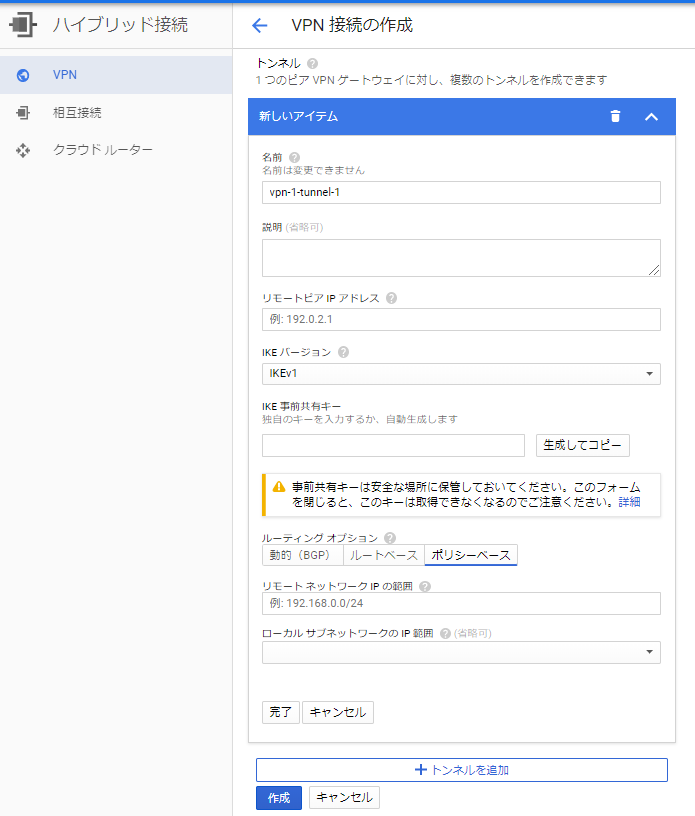The width and height of the screenshot is (695, 816).
Task: Open help icon for ルーティング オプション
Action: (x=389, y=538)
